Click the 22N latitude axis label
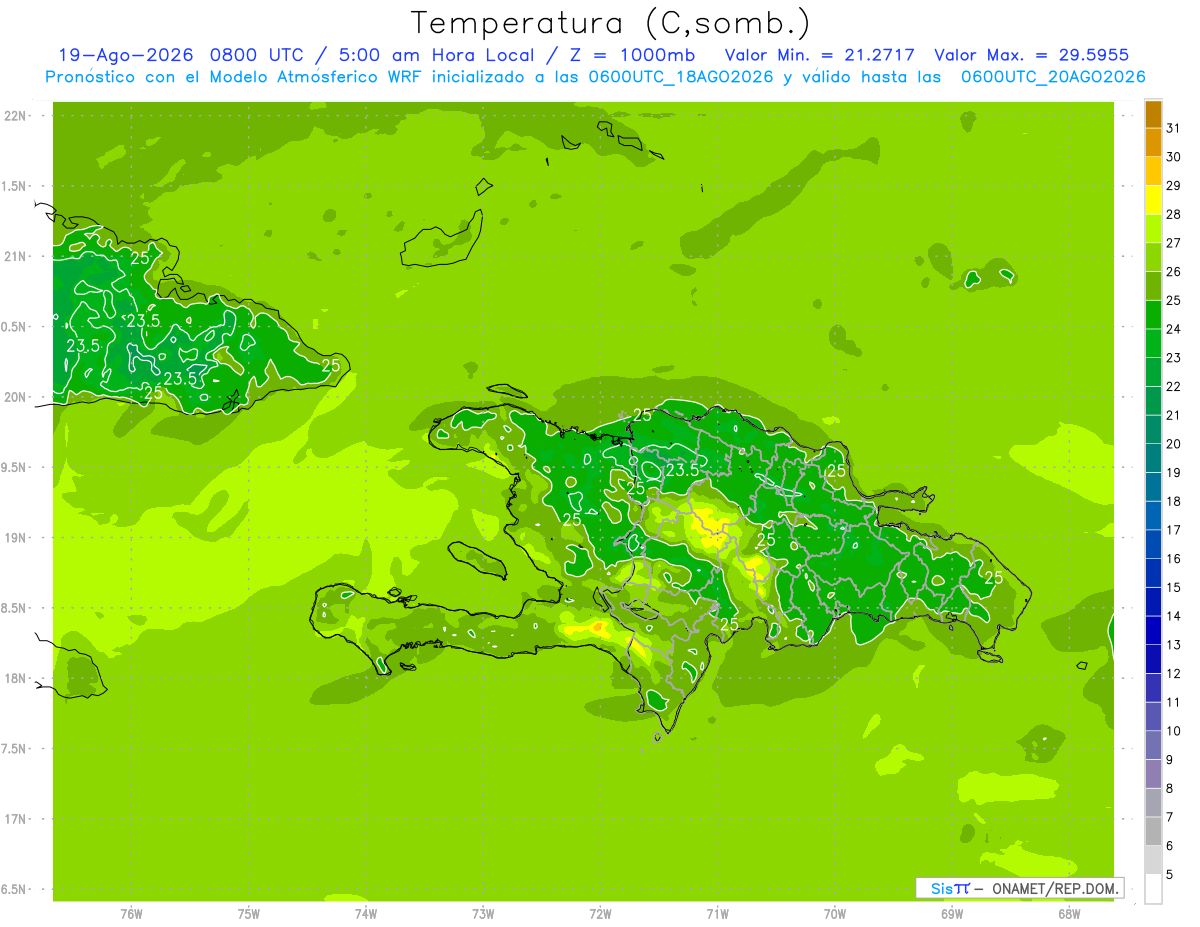 [15, 116]
